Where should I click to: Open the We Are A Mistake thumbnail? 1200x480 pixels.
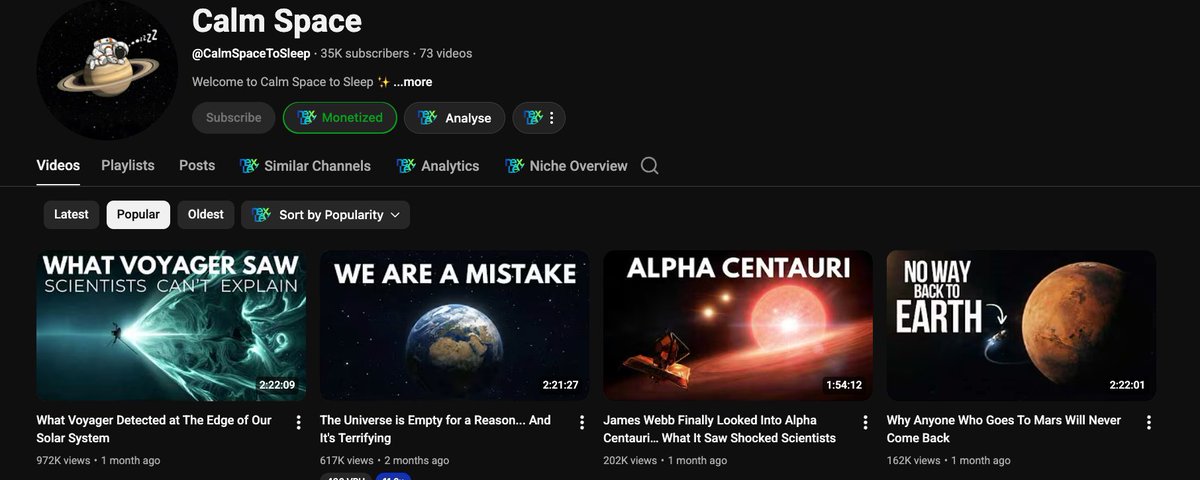(454, 325)
